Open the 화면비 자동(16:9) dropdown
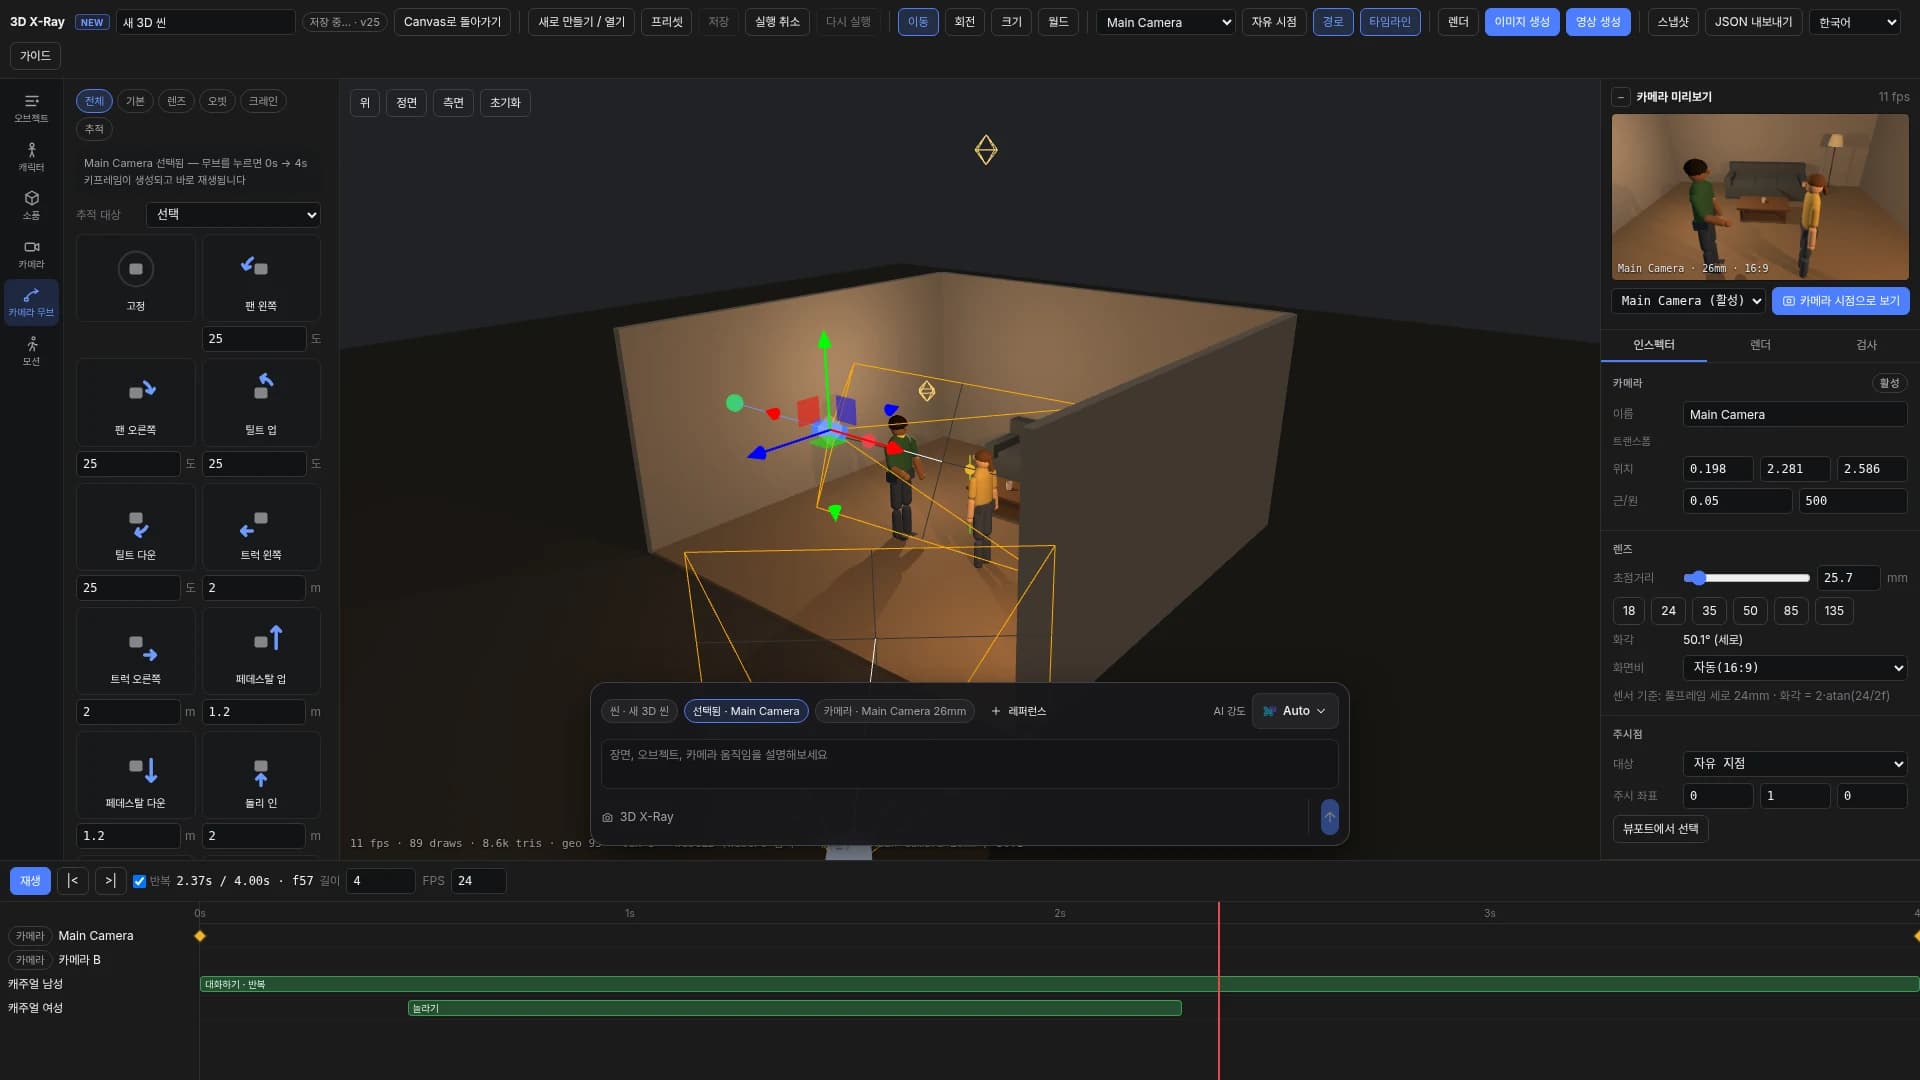This screenshot has height=1080, width=1920. (x=1795, y=668)
